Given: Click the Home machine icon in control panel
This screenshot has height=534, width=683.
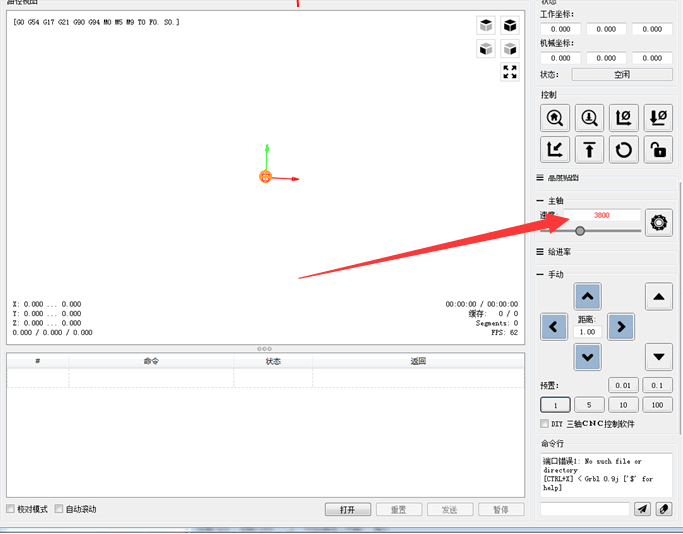Looking at the screenshot, I should click(555, 118).
